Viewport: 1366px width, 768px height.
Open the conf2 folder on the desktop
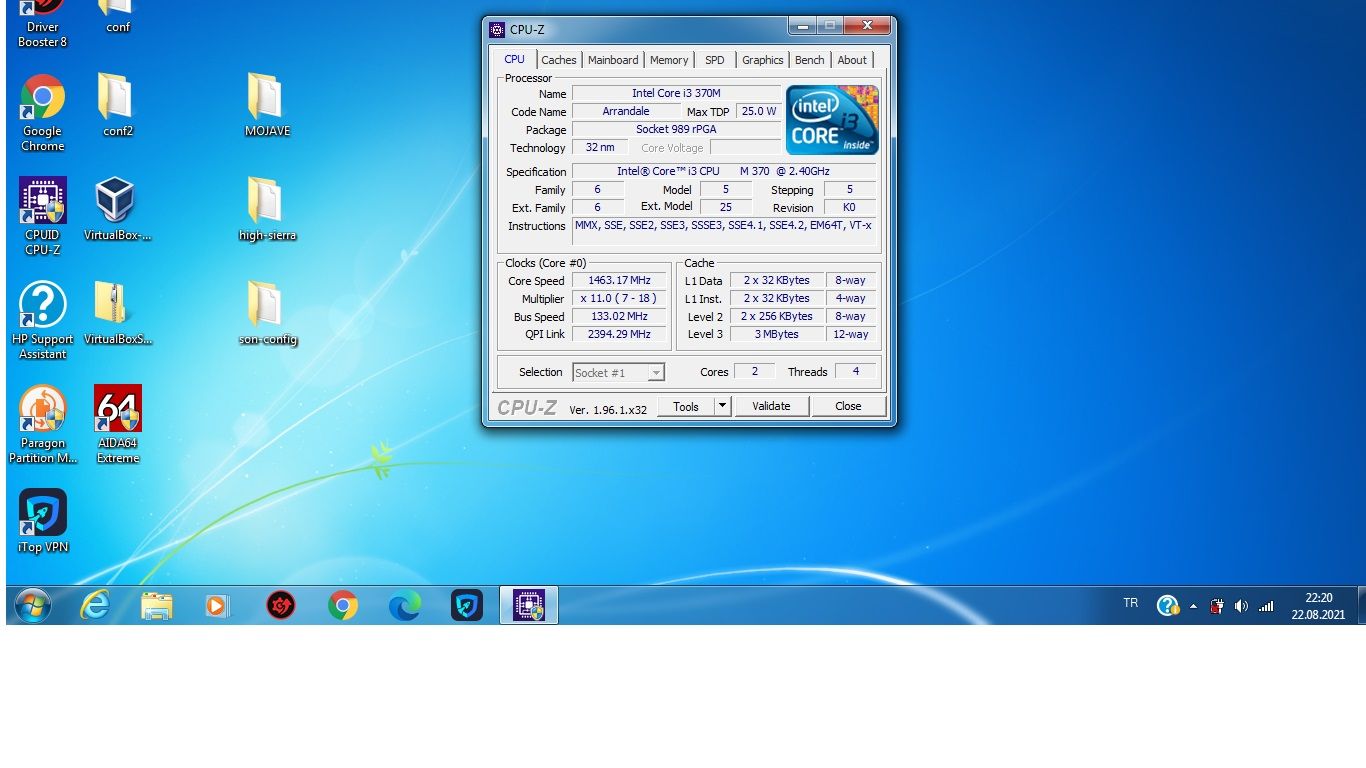118,105
